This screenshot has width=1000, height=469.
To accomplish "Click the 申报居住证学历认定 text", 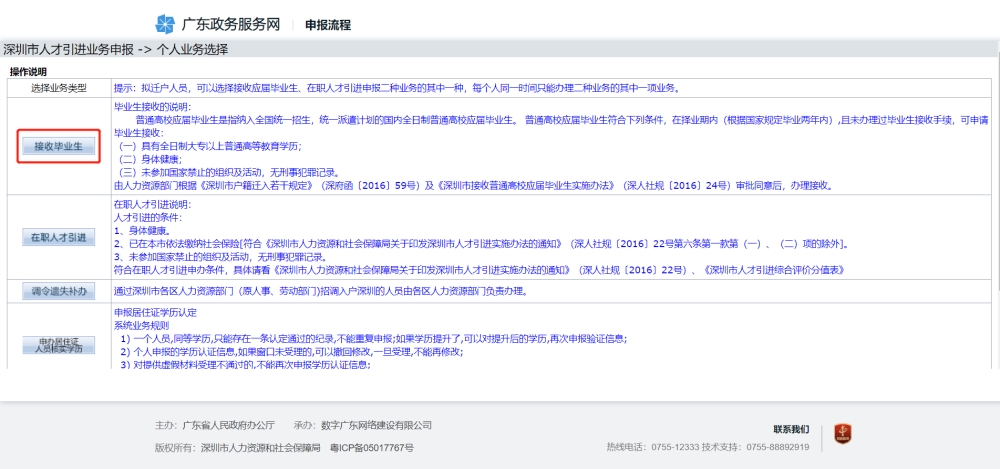I will point(156,313).
